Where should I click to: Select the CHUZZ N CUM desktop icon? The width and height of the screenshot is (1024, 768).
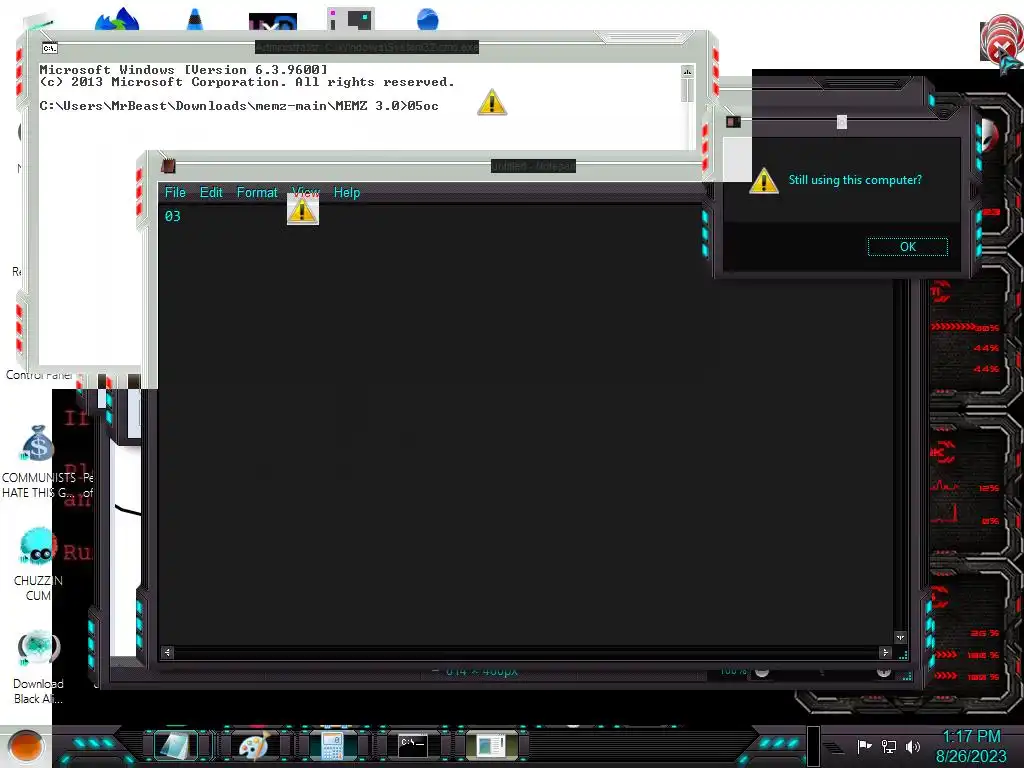tap(38, 565)
